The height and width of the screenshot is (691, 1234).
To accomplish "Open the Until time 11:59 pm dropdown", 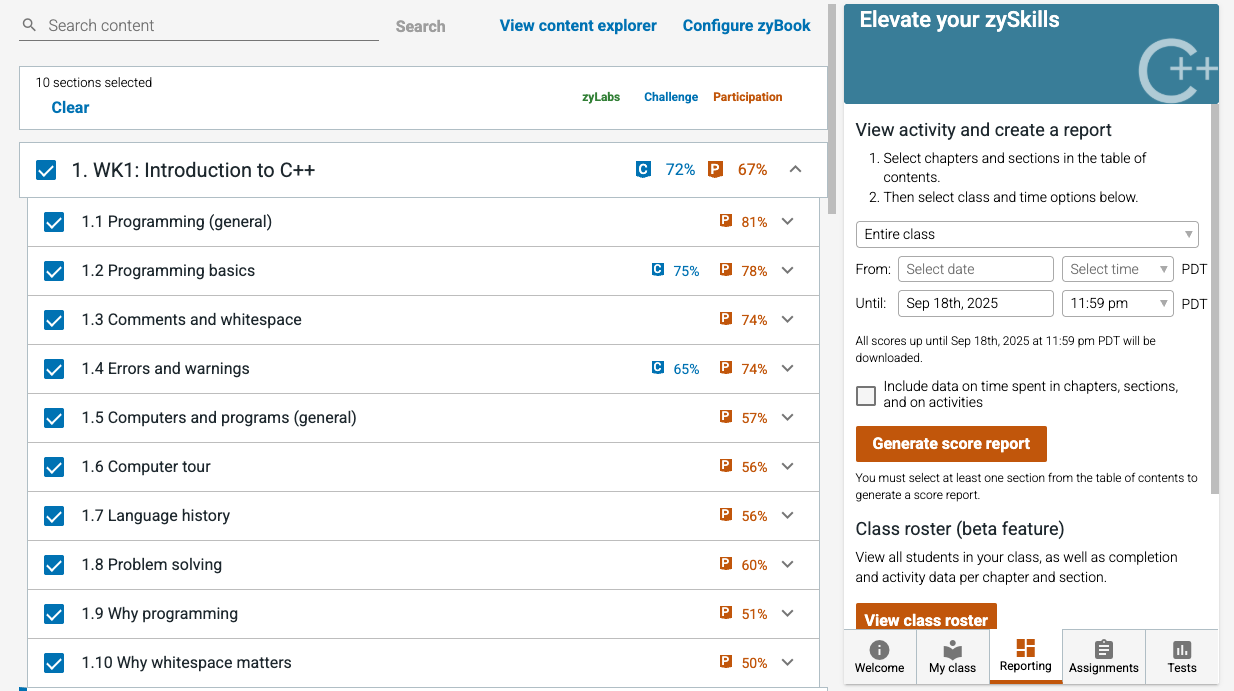I will coord(1117,303).
